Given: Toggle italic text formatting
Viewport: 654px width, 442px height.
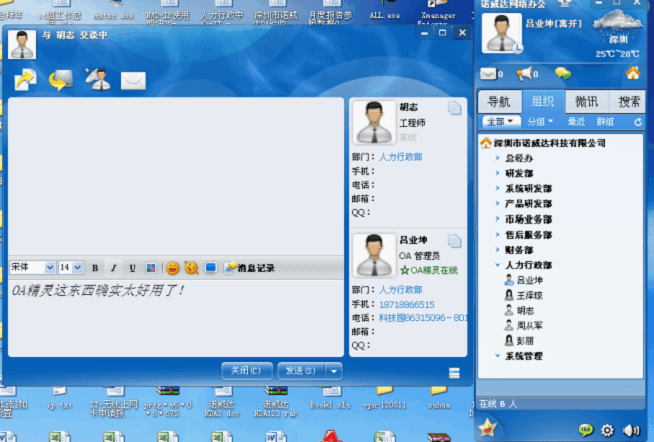Looking at the screenshot, I should [x=113, y=268].
